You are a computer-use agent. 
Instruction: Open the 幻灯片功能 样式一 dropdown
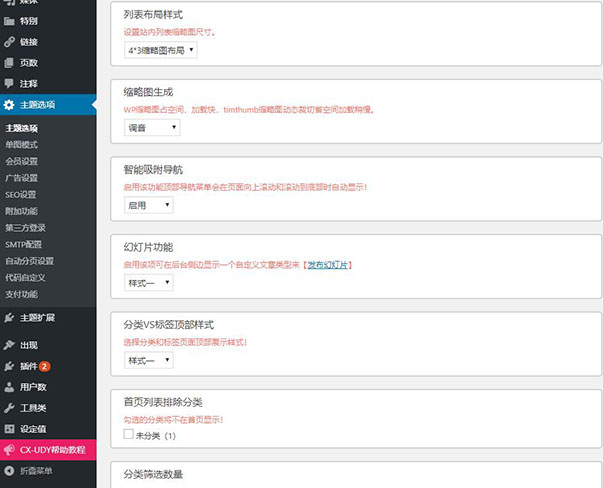(x=148, y=283)
